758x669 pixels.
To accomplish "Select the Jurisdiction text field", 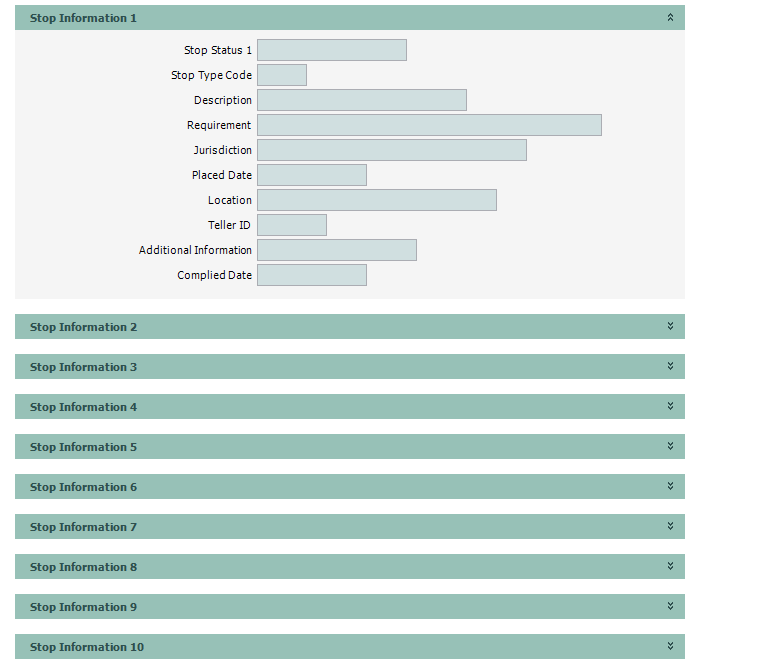I will (x=391, y=150).
